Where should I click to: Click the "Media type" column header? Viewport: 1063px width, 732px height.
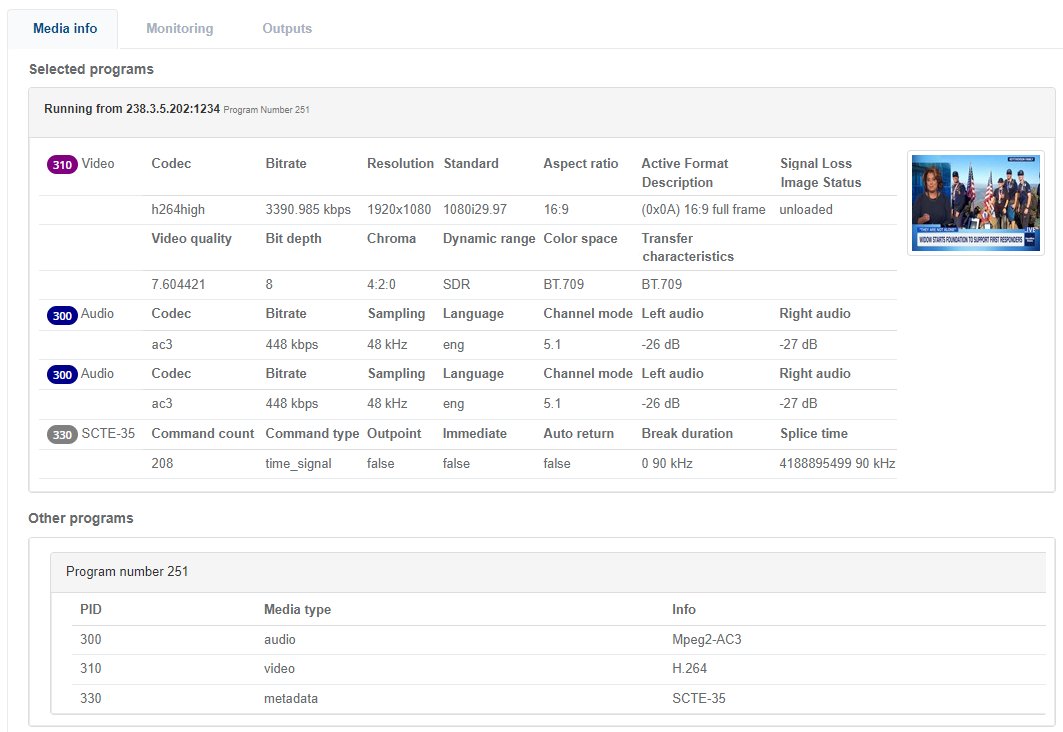tap(297, 610)
